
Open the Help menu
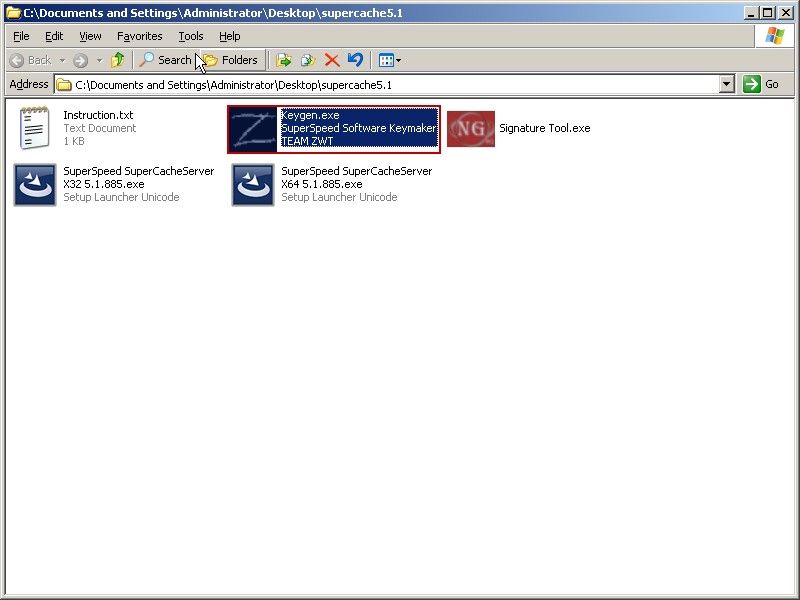point(230,36)
